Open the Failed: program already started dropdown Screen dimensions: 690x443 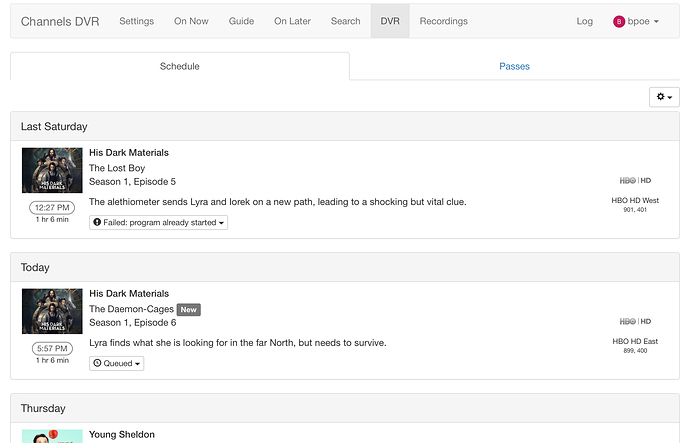(158, 222)
